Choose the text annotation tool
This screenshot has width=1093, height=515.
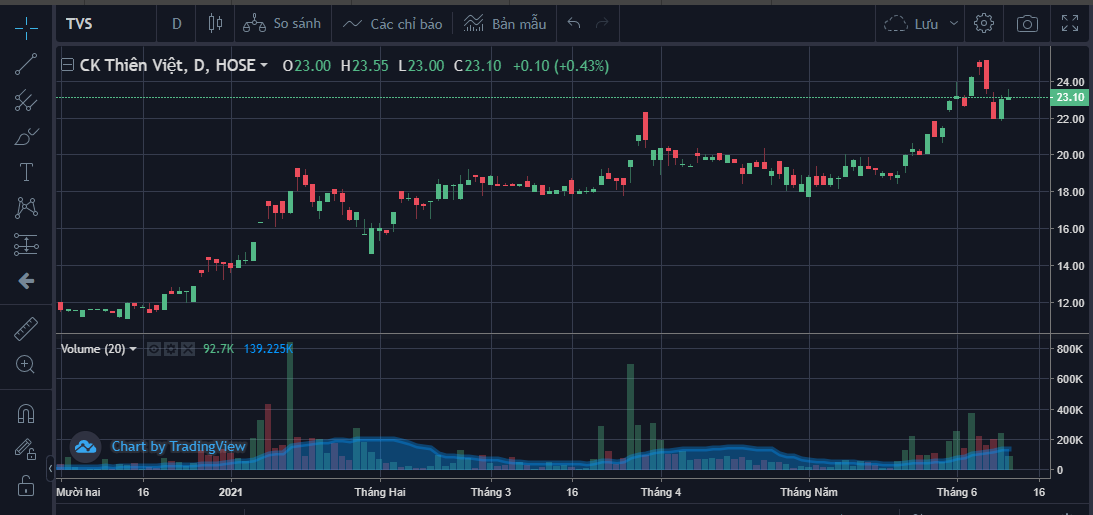click(x=26, y=172)
